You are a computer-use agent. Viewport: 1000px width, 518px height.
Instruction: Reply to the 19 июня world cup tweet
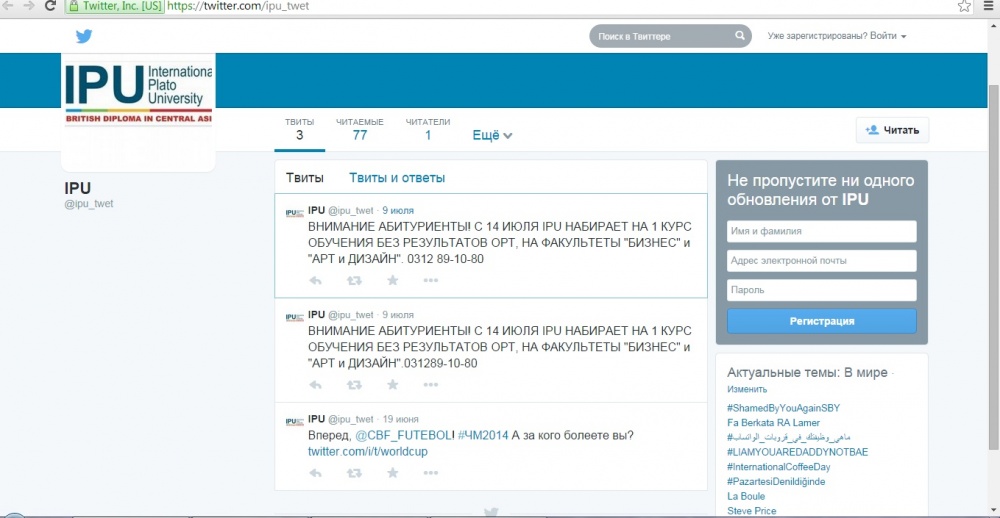[x=315, y=473]
